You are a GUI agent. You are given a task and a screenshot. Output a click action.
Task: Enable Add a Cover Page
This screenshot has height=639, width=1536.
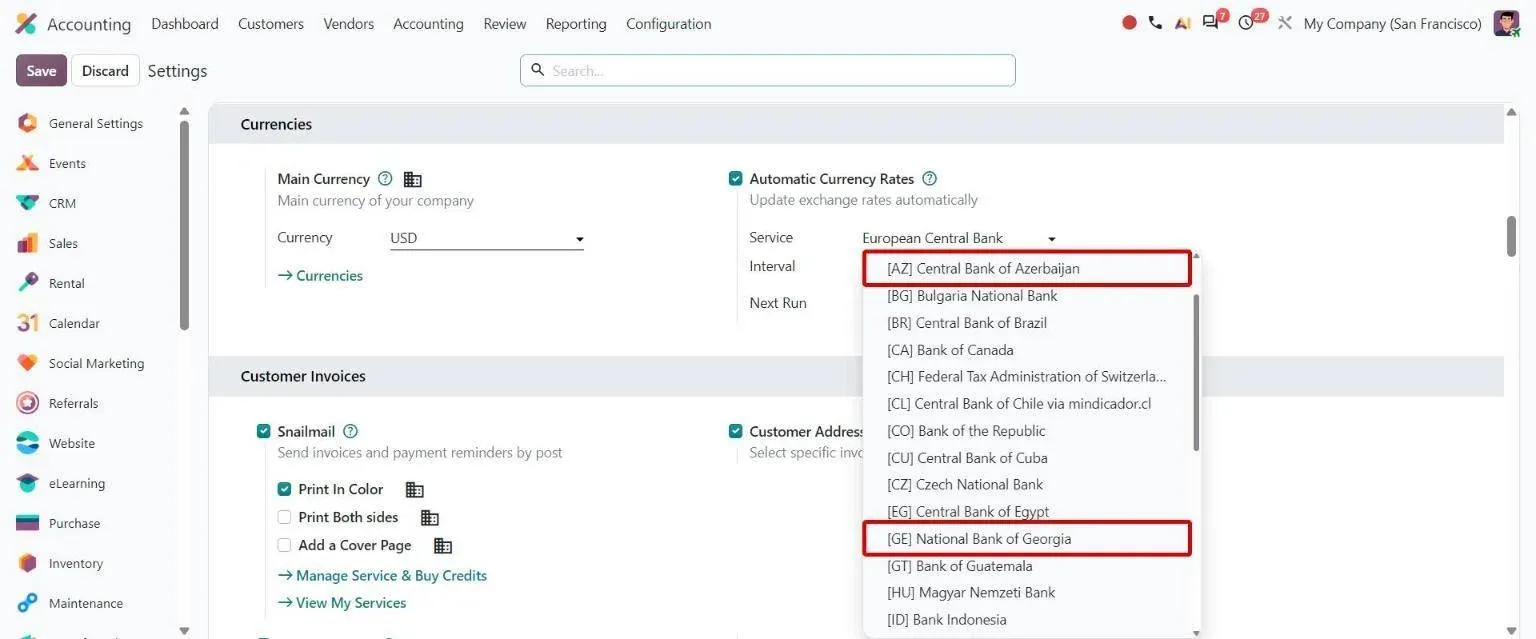[284, 545]
